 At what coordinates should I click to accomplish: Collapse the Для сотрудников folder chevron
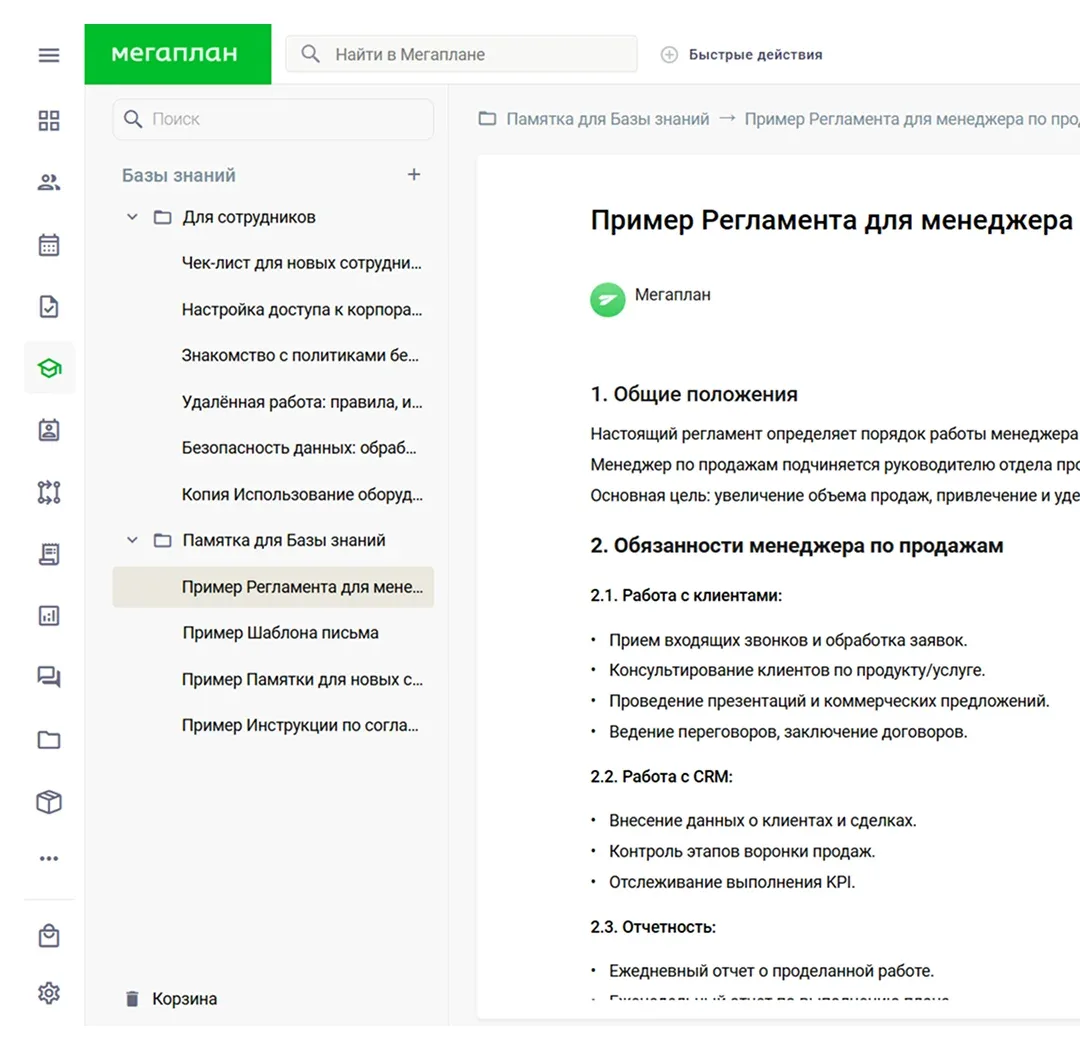132,217
